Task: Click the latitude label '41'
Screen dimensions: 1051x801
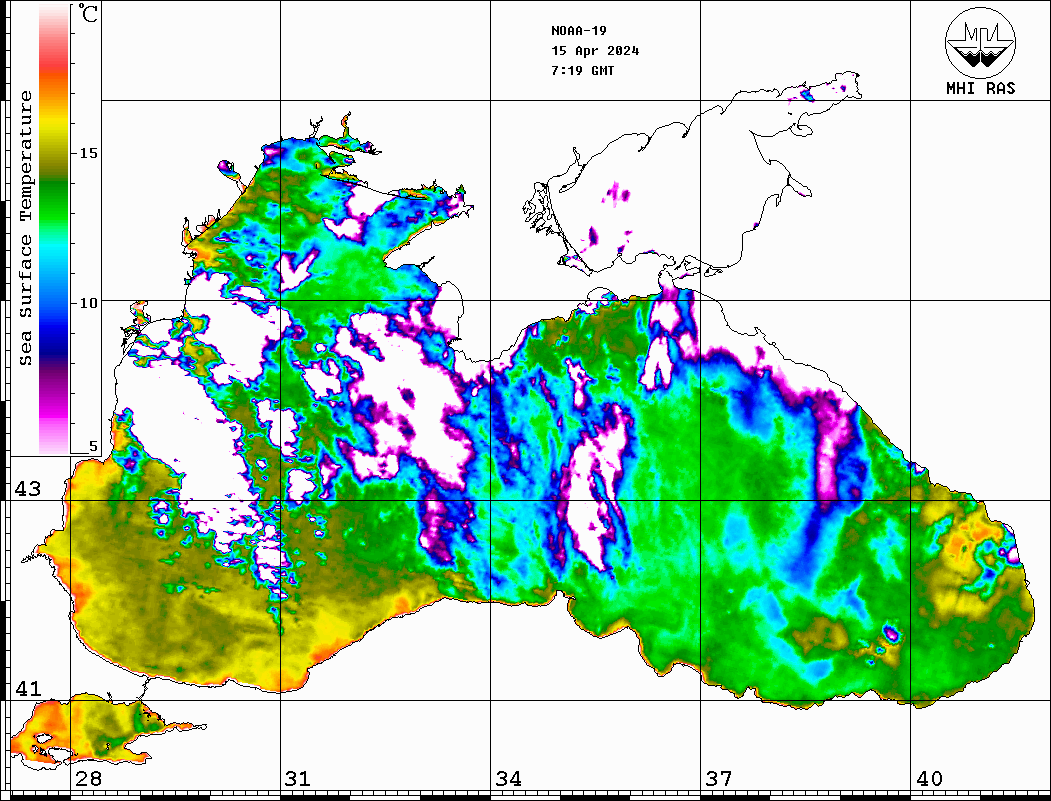Action: 27,689
